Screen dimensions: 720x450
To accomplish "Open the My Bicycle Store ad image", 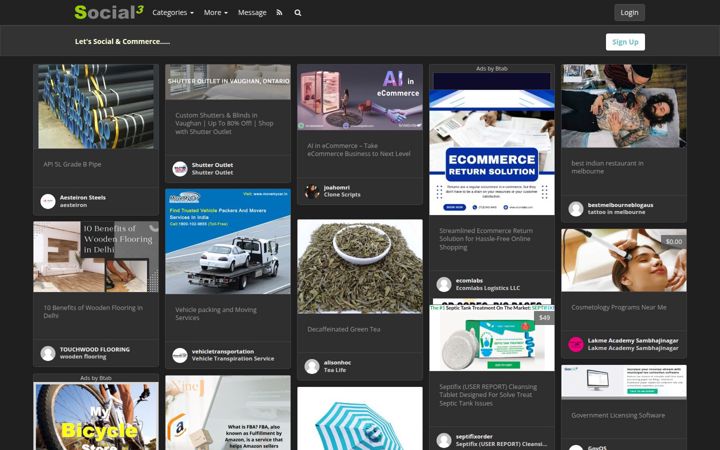I will [x=96, y=416].
